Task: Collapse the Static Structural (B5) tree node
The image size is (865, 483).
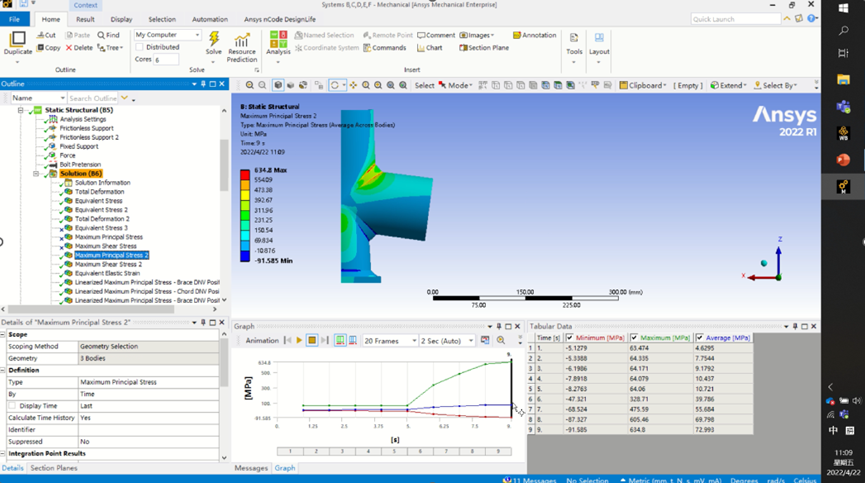Action: pos(20,110)
